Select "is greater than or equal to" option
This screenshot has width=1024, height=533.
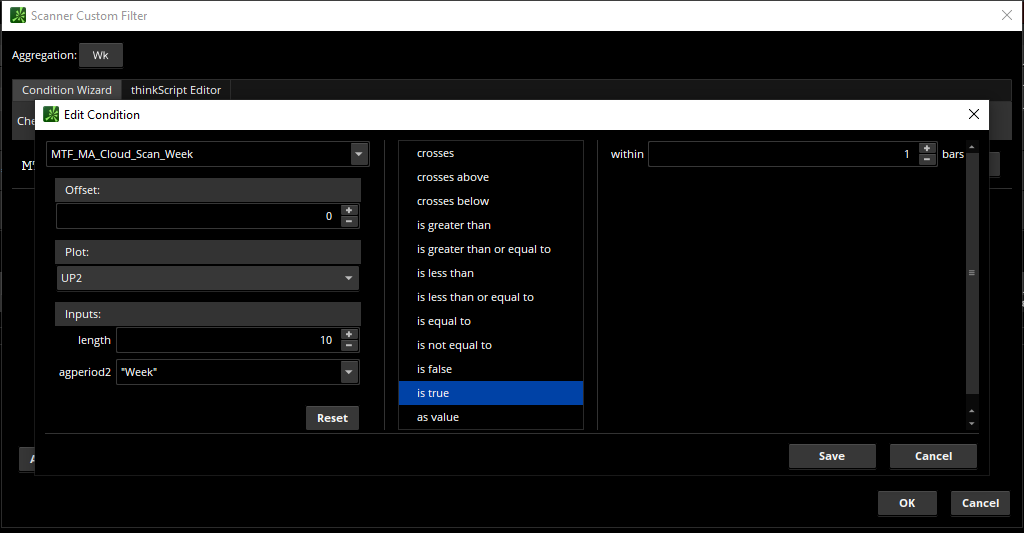coord(483,249)
